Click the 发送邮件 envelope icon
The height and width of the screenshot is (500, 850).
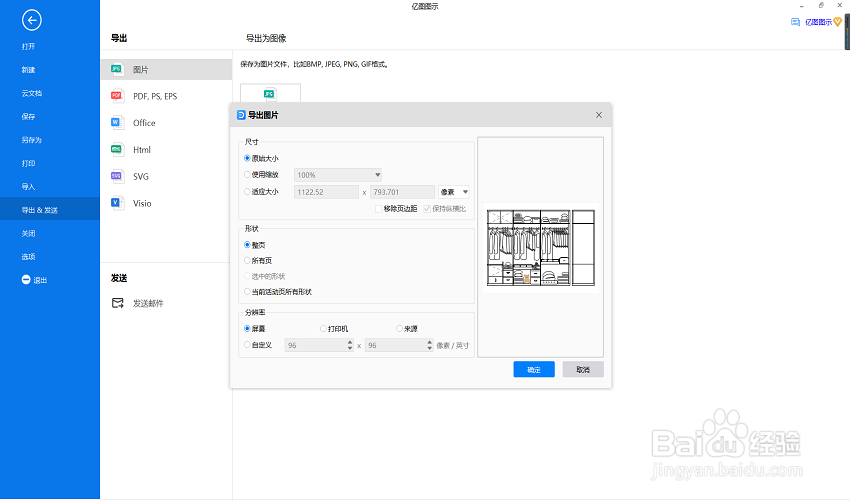coord(118,303)
